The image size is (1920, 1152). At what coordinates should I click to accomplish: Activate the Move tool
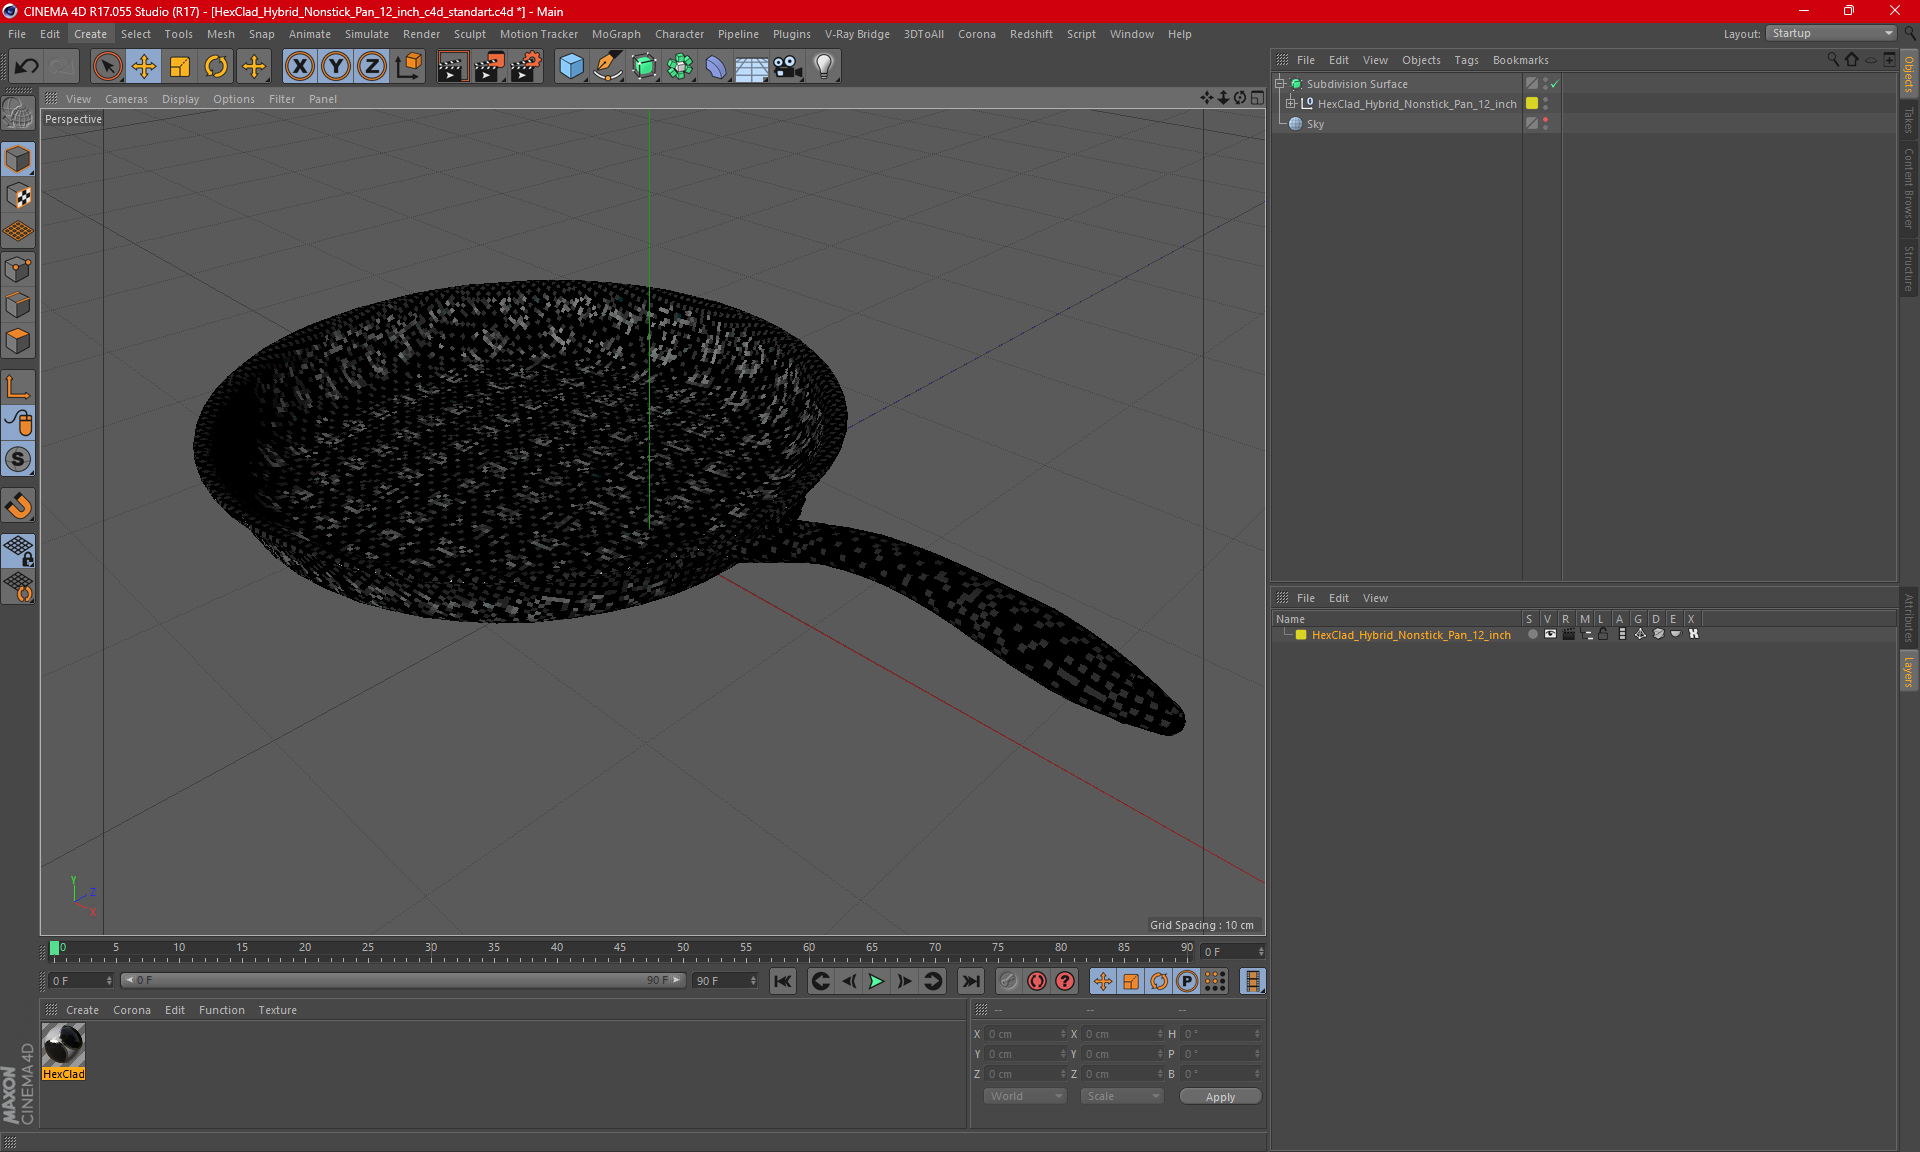pos(144,67)
